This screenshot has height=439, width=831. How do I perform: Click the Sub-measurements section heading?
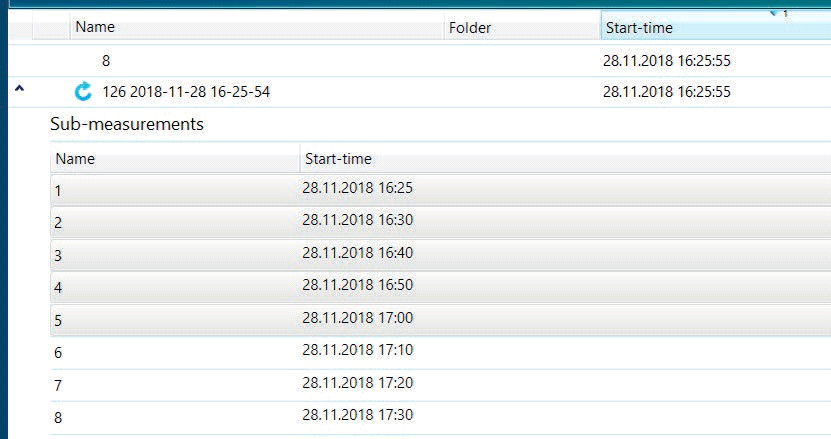pos(127,125)
